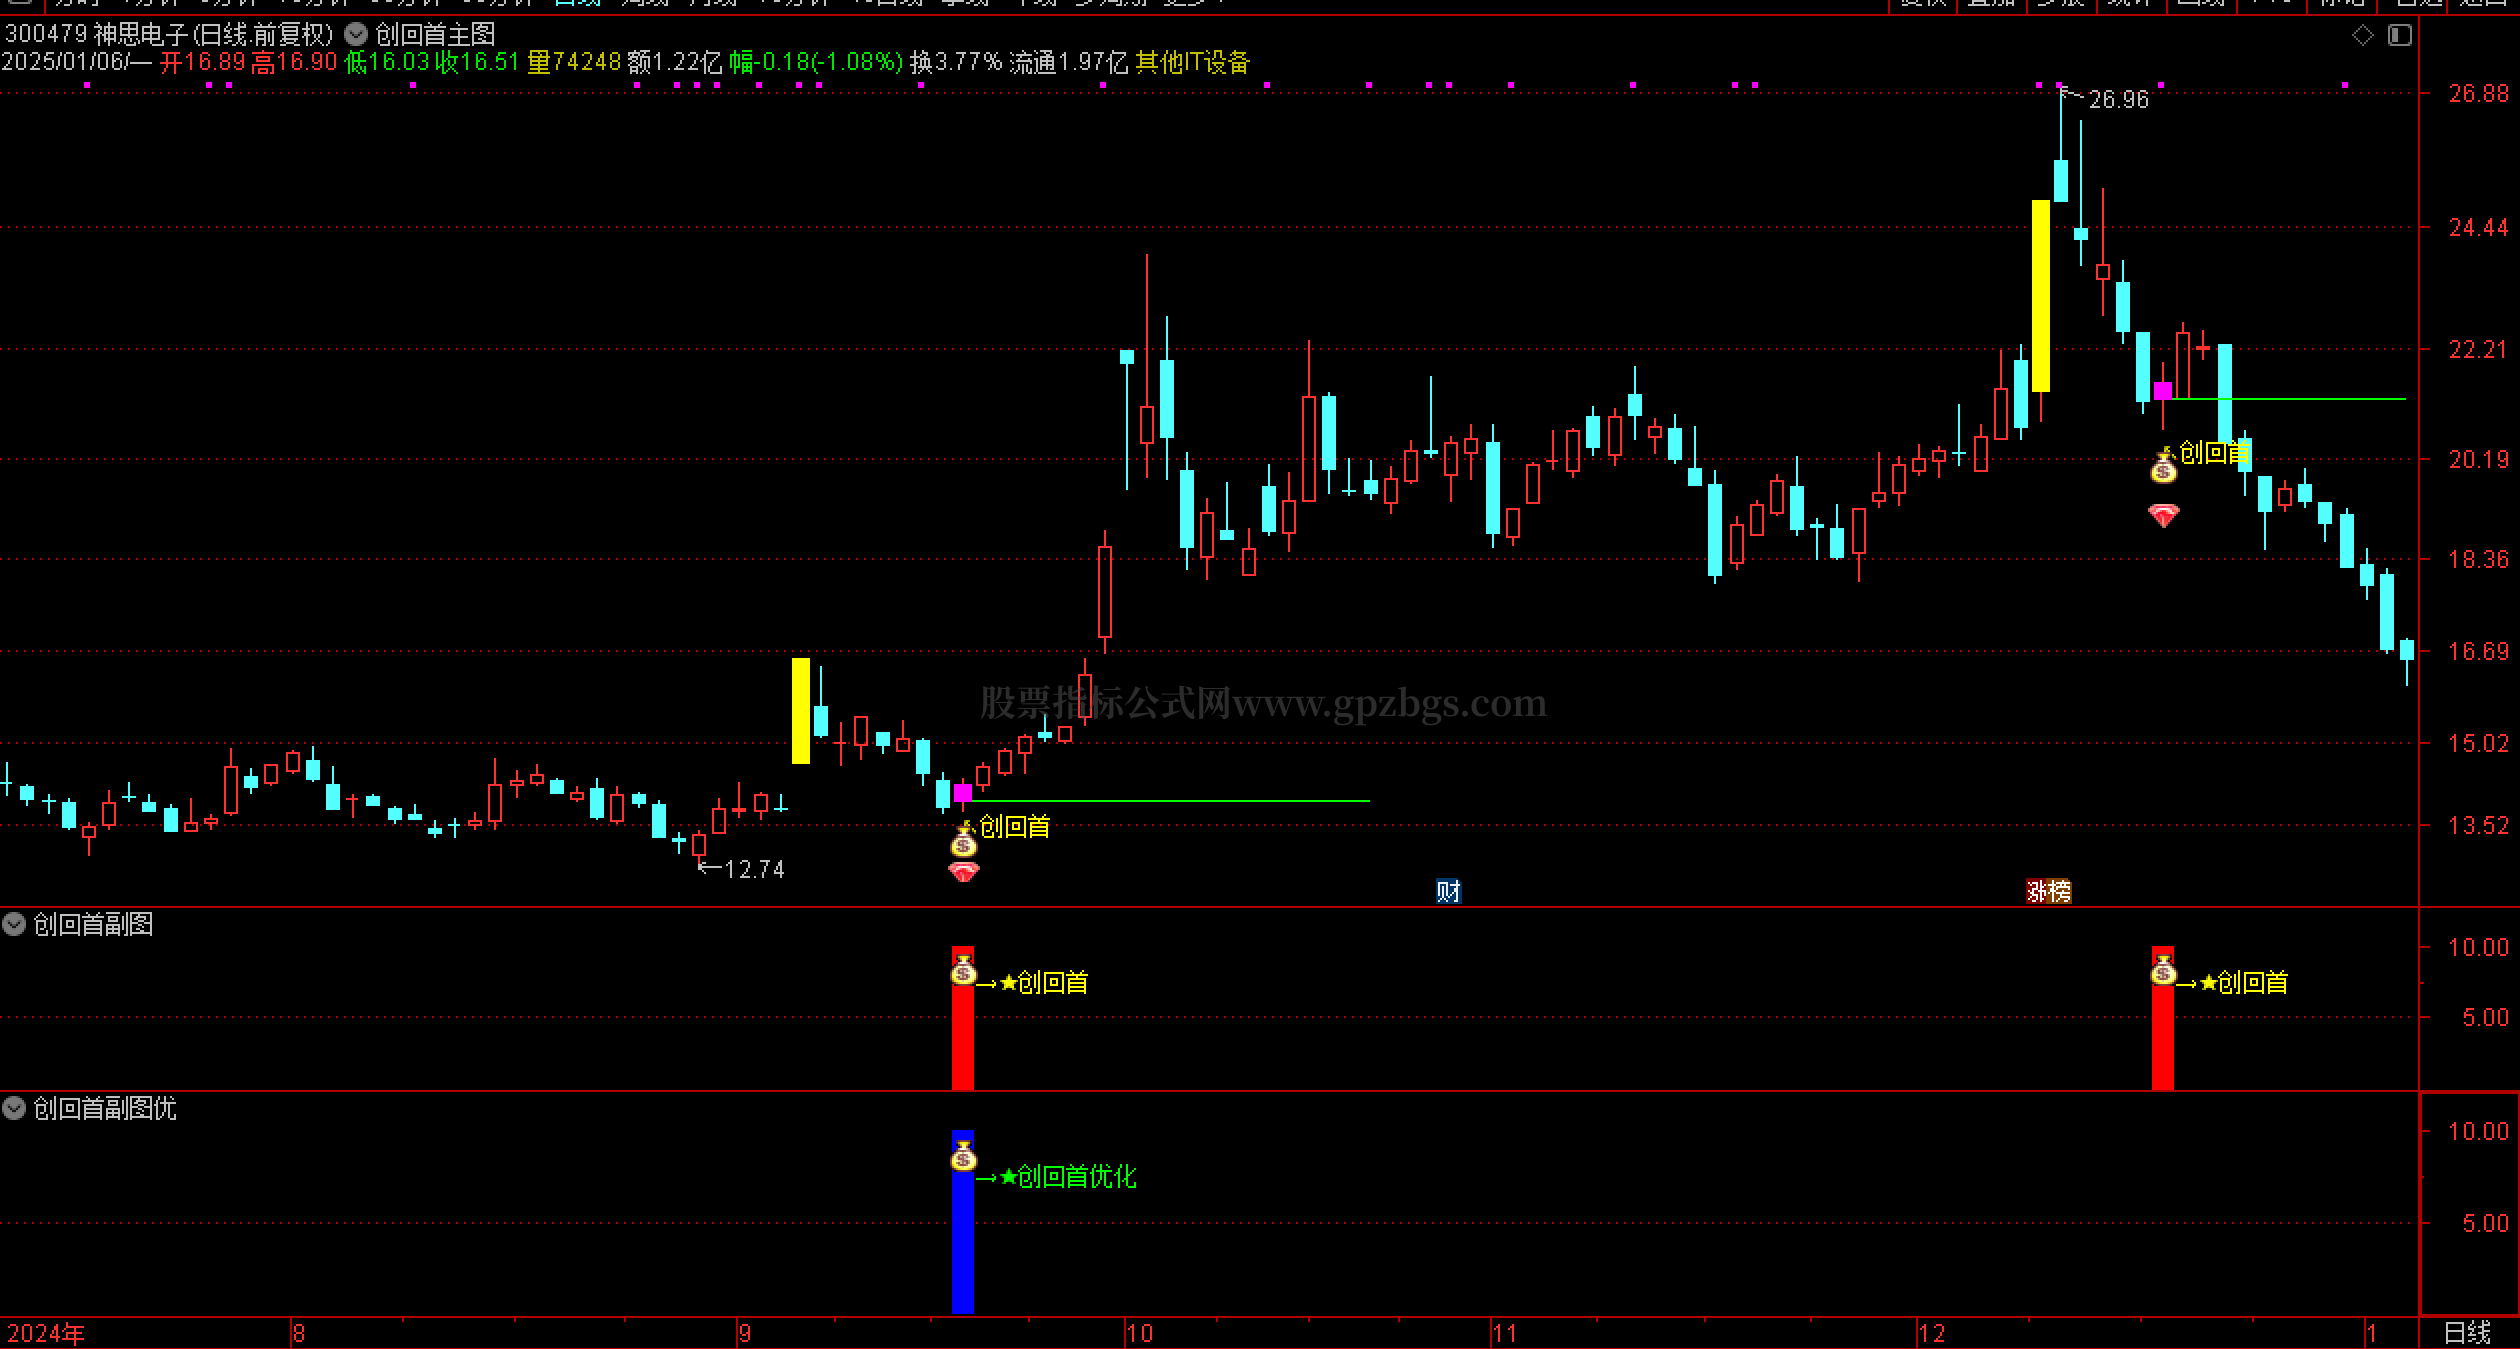The height and width of the screenshot is (1349, 2520).
Task: Click the red gem icon below December signal
Action: pos(2163,515)
